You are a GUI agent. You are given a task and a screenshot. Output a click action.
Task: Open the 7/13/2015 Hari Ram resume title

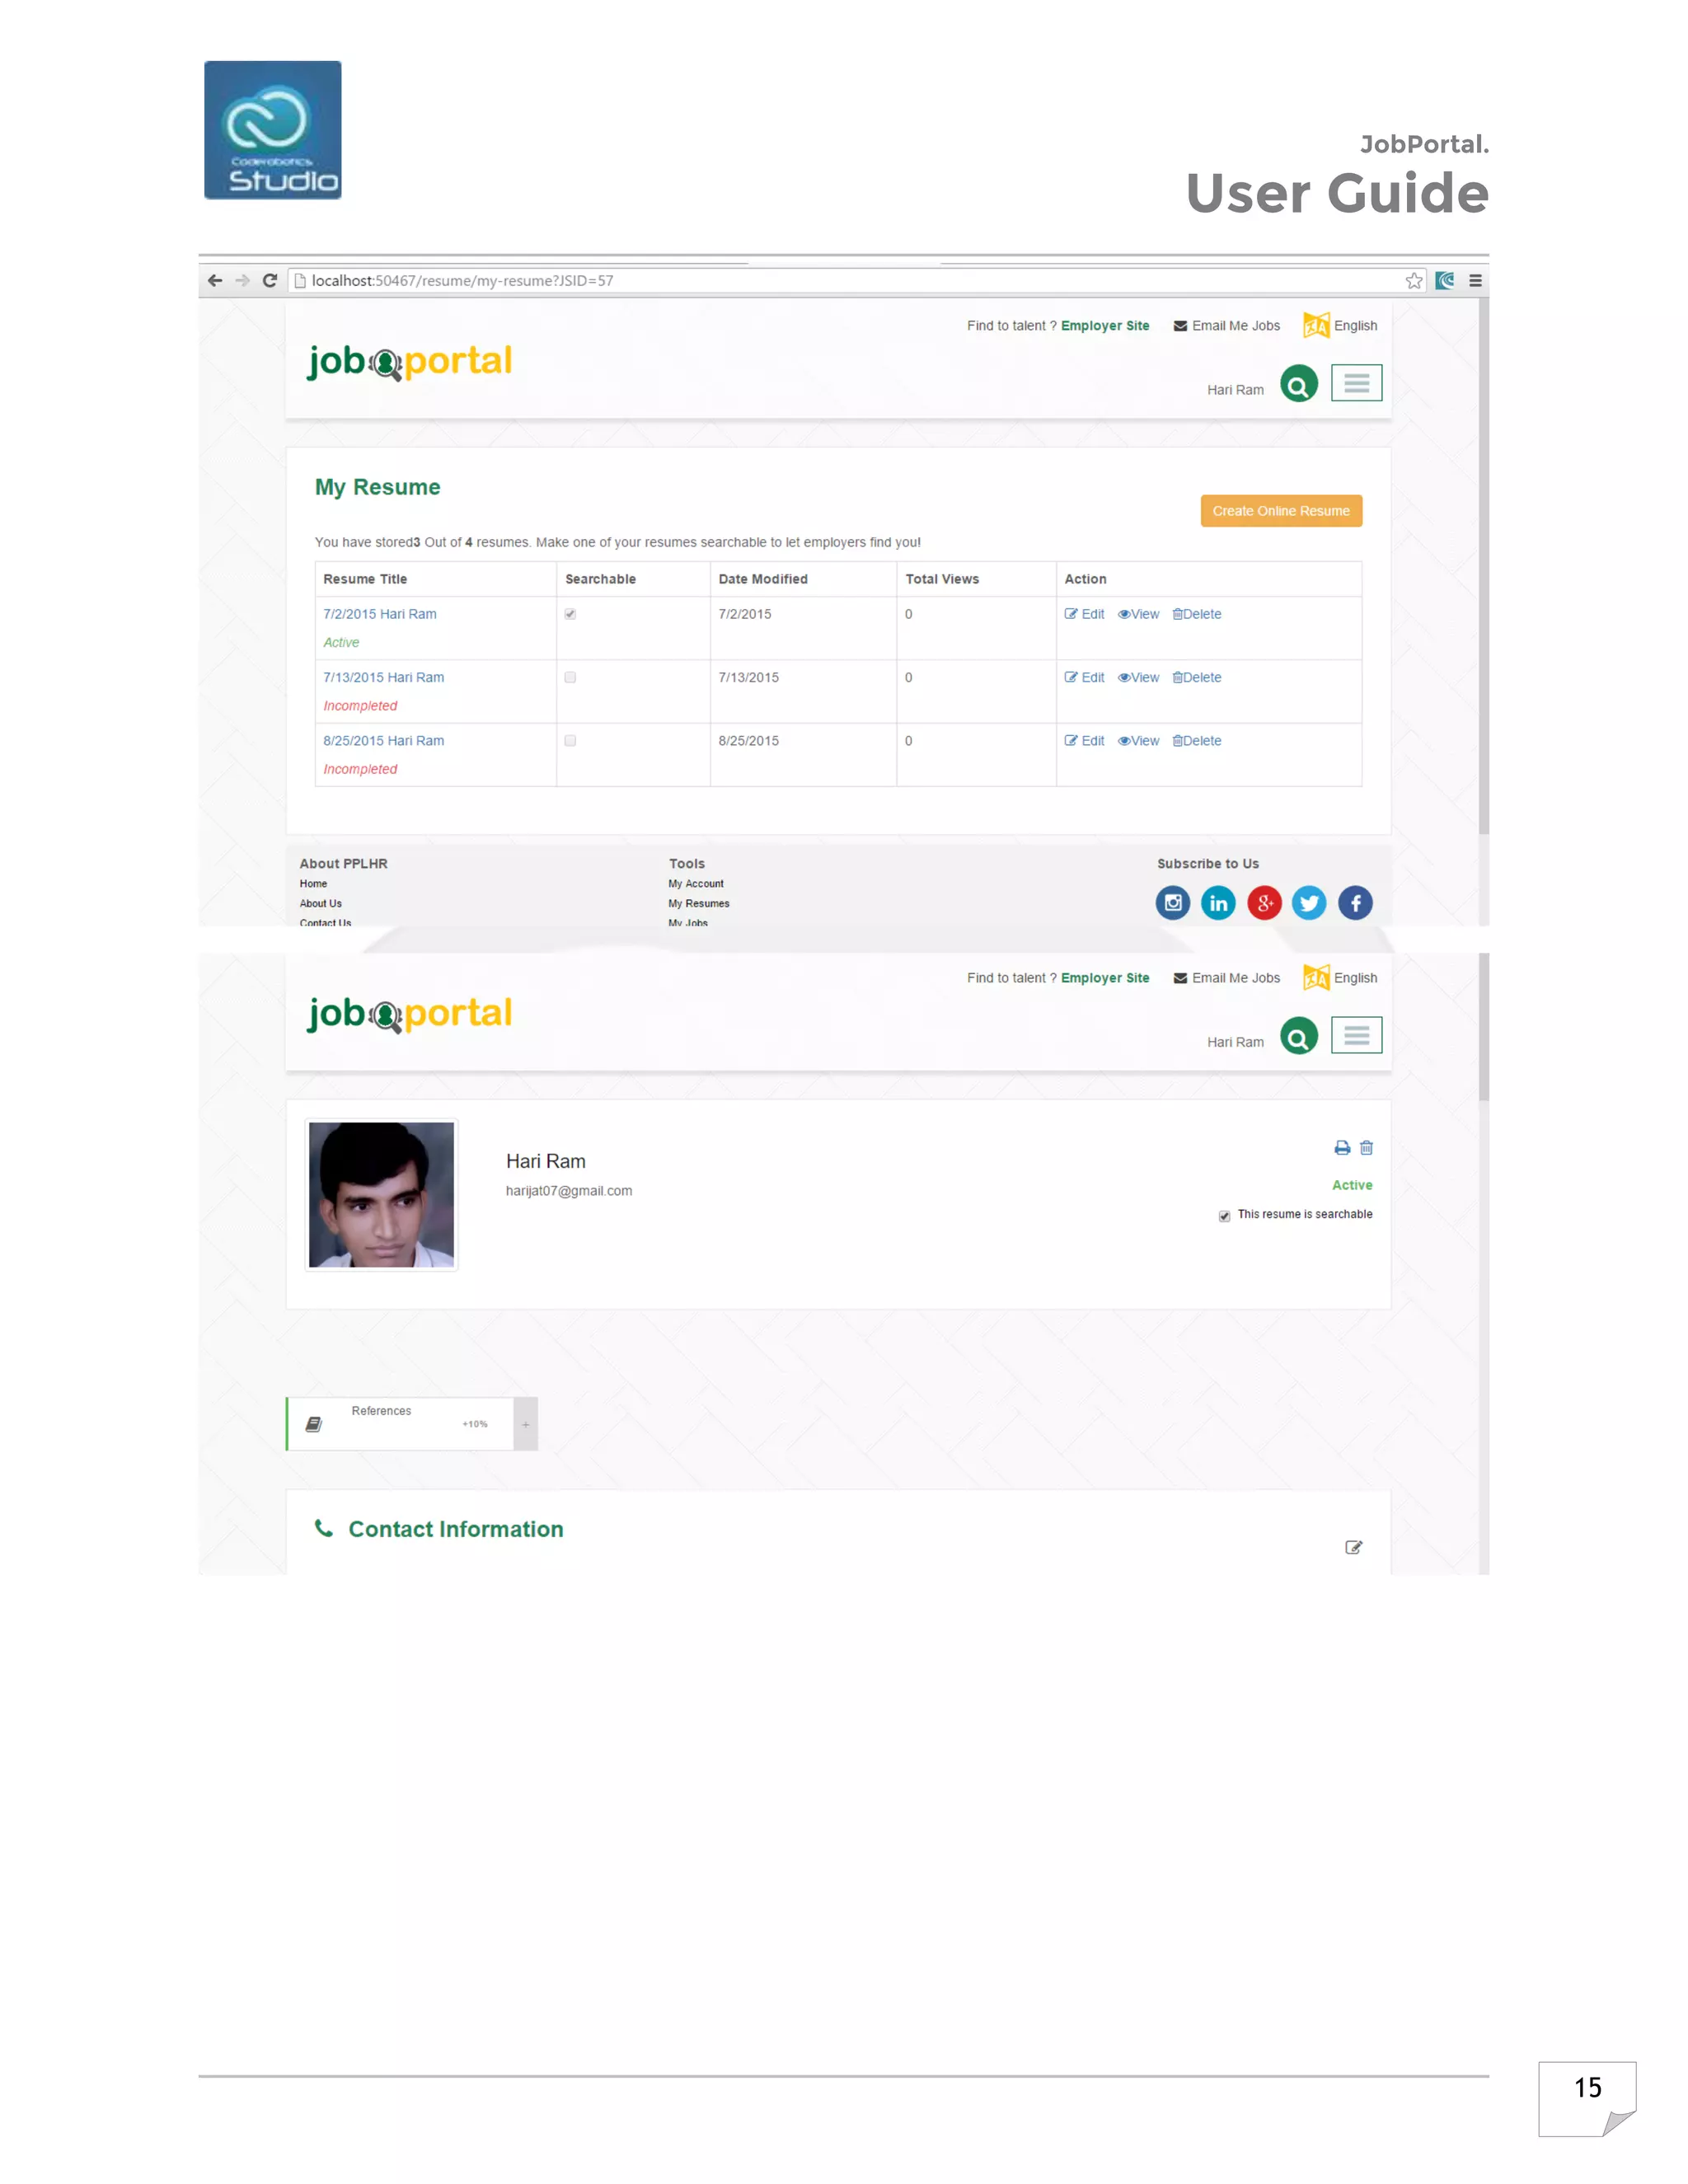(x=383, y=677)
